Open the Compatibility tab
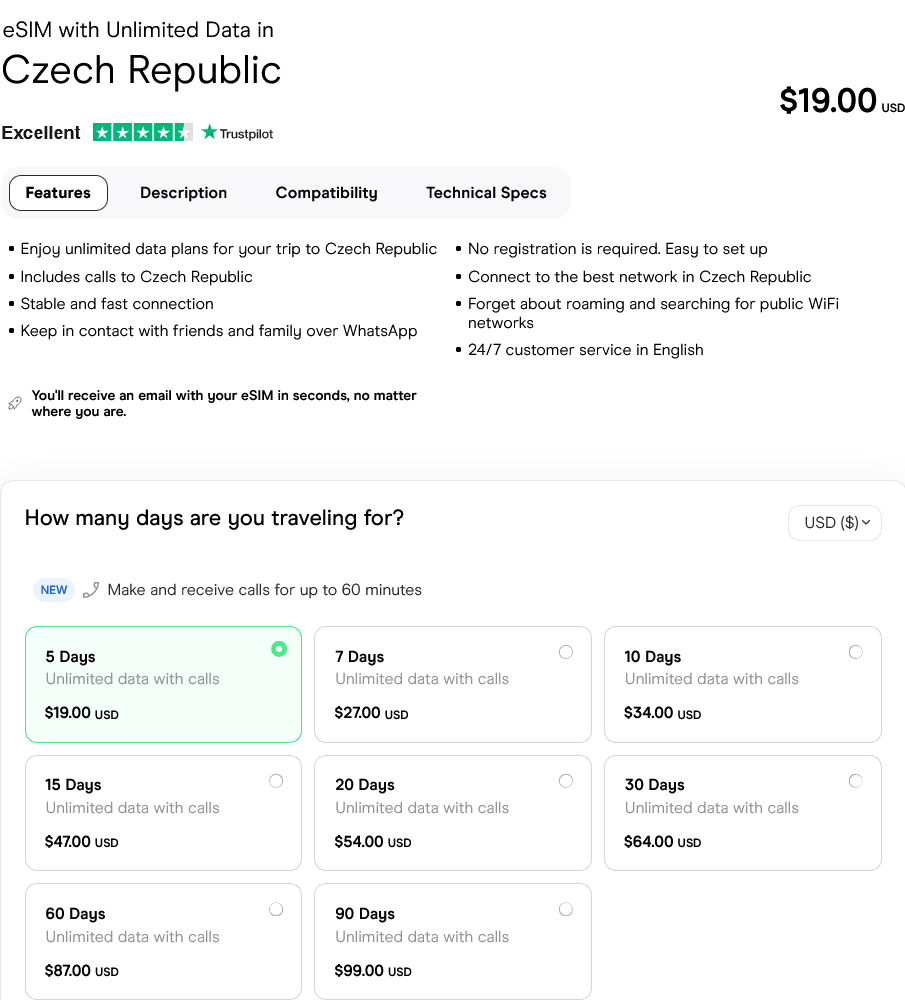This screenshot has width=905, height=1000. (x=326, y=193)
